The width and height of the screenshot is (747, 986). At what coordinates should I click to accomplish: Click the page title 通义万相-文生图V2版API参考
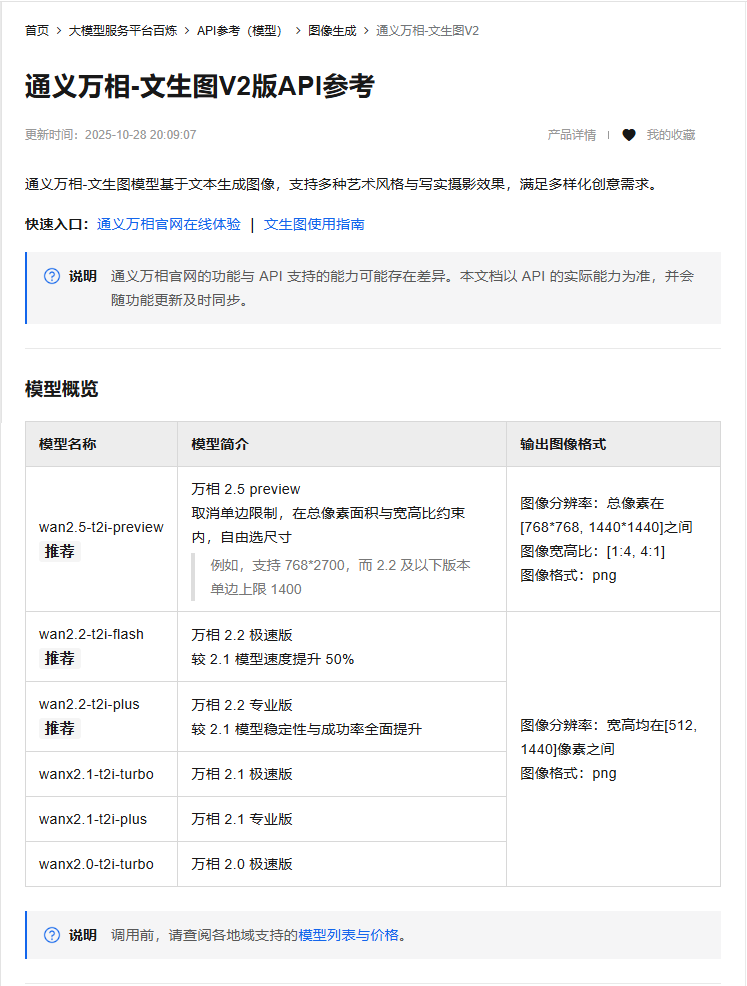tap(200, 86)
